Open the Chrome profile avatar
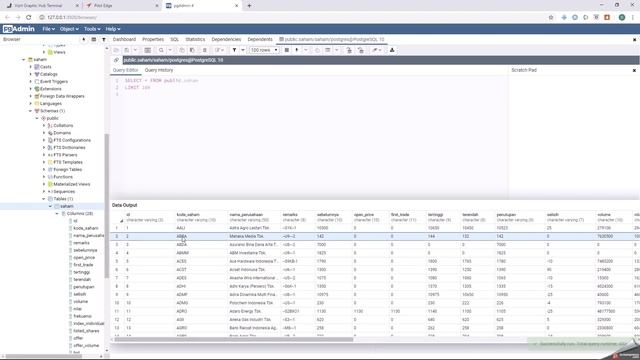This screenshot has height=360, width=640. pyautogui.click(x=622, y=18)
